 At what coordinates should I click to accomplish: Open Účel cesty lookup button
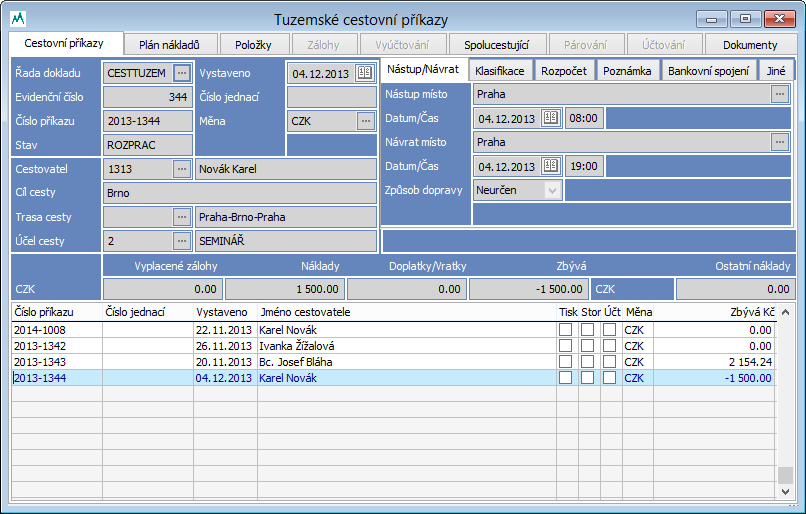[x=181, y=241]
